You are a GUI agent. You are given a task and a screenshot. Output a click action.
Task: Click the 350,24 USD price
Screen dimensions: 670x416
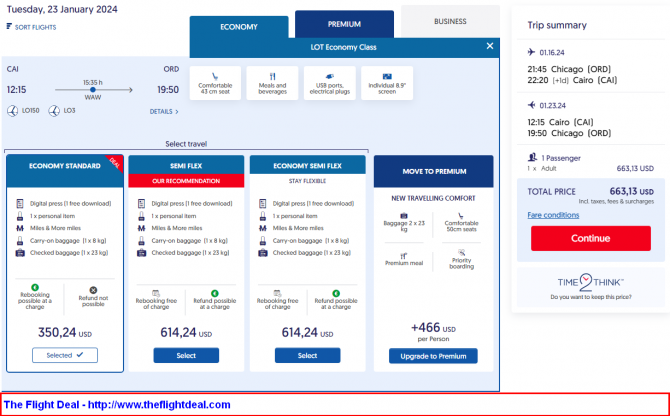[65, 332]
